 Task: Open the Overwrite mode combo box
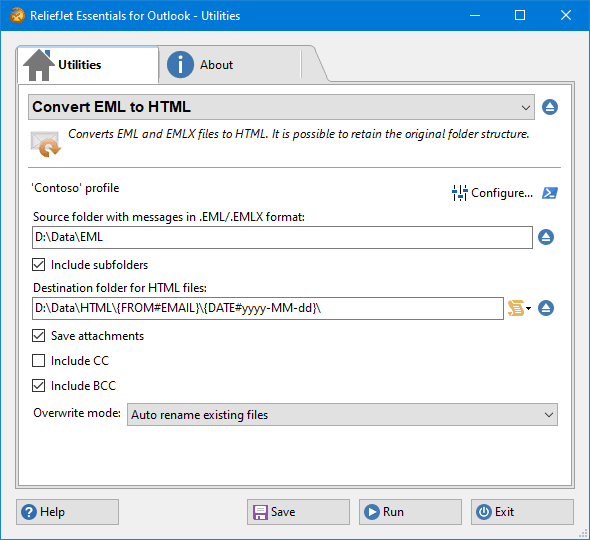coord(342,415)
